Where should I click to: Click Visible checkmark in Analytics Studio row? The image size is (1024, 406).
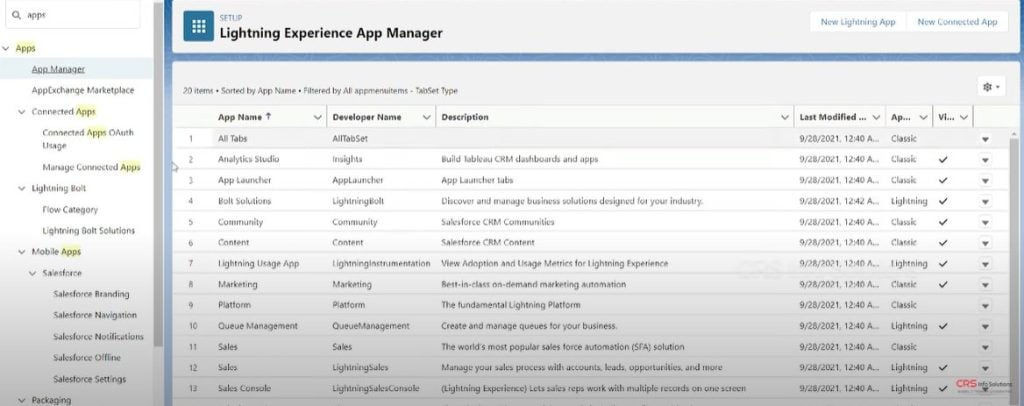942,159
